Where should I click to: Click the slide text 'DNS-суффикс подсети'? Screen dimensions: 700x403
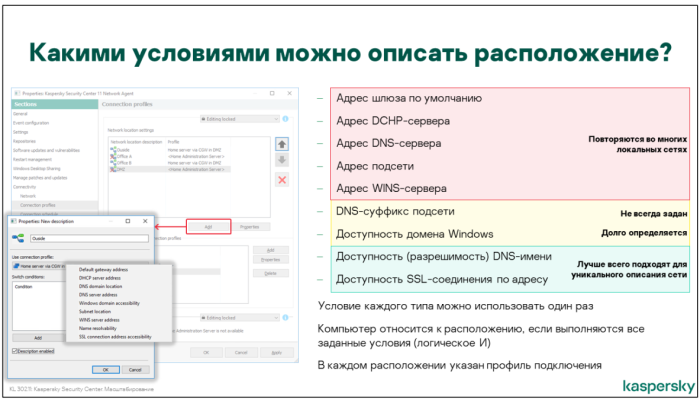[x=395, y=211]
